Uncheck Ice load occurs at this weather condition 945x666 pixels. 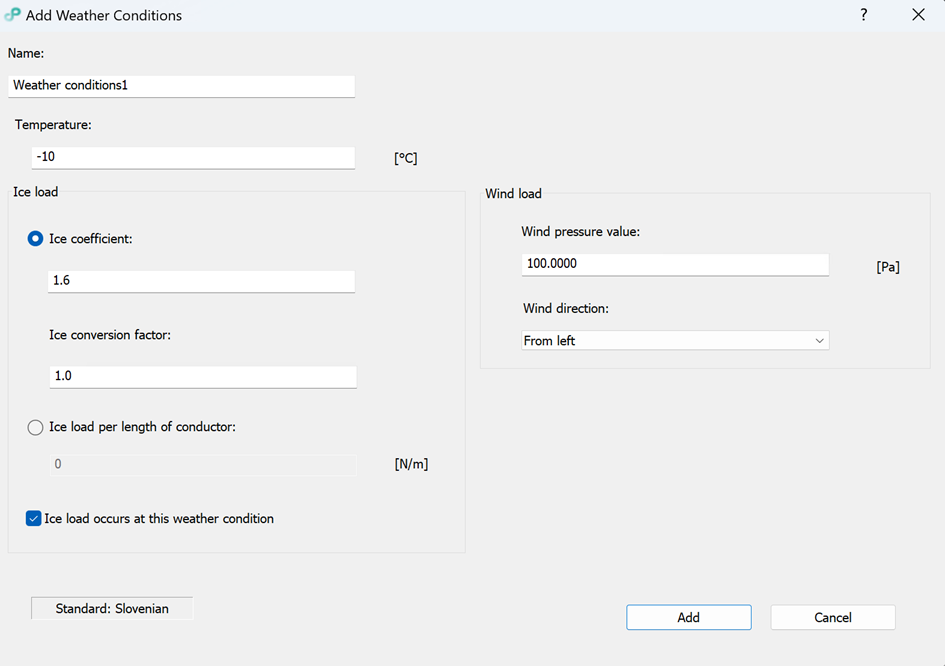[x=34, y=519]
